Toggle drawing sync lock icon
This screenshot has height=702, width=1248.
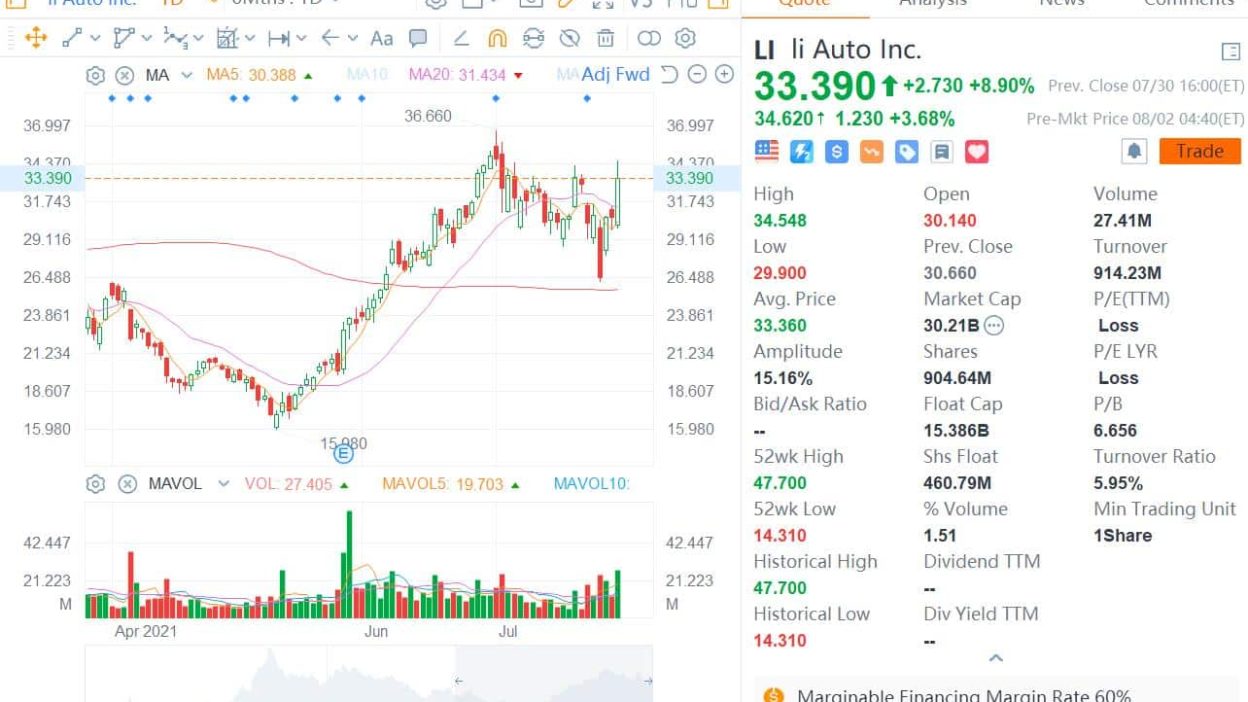point(533,39)
